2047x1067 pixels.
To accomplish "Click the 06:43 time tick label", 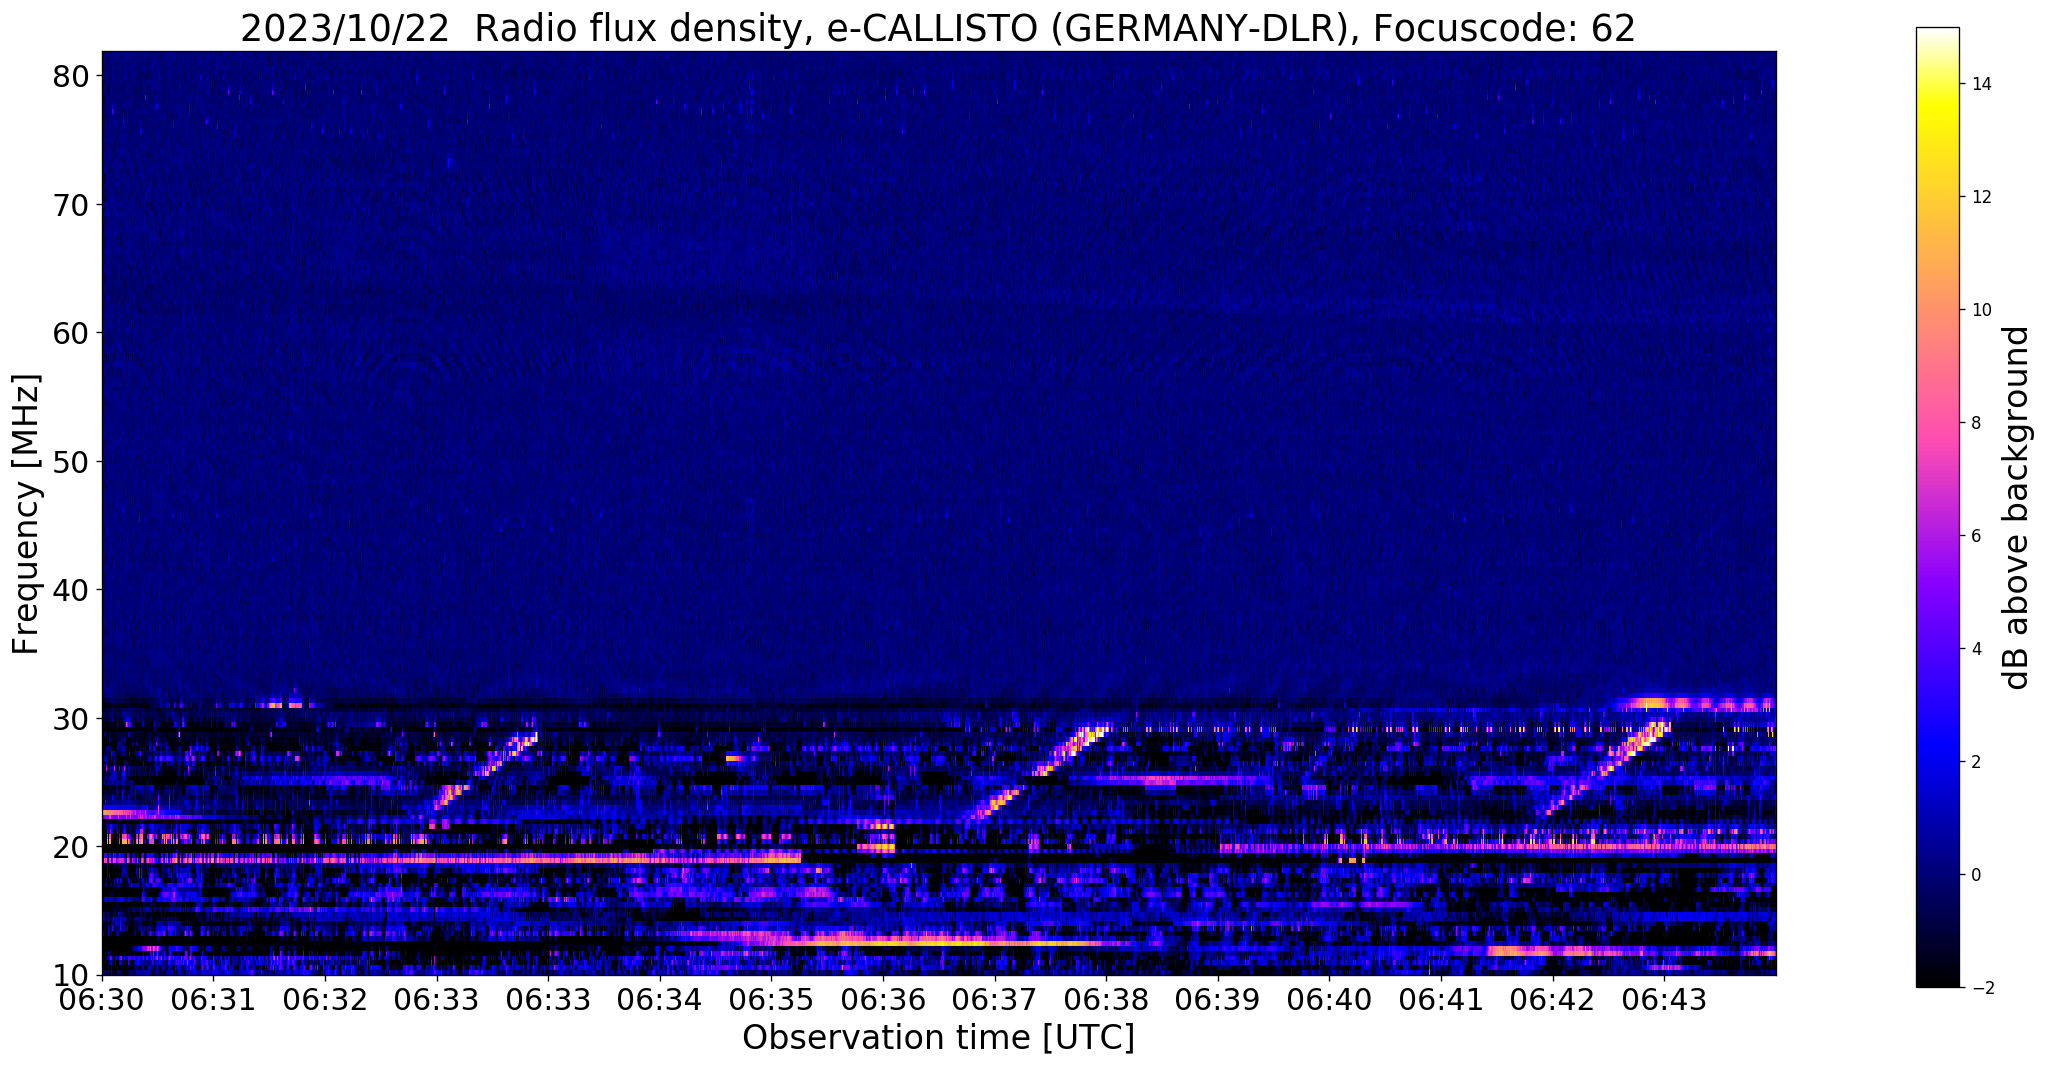I will click(x=1664, y=1000).
